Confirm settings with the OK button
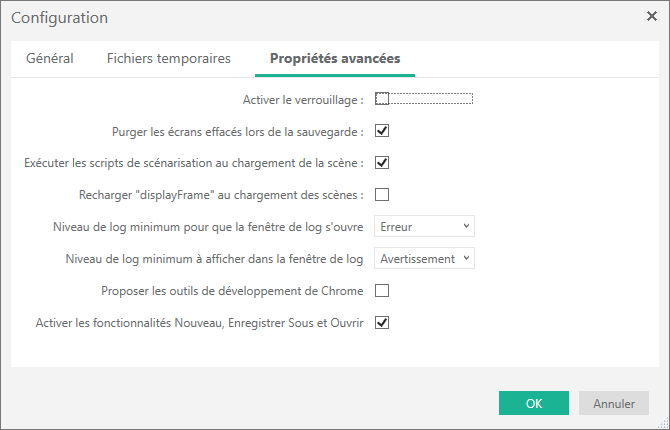670x430 pixels. click(x=534, y=403)
